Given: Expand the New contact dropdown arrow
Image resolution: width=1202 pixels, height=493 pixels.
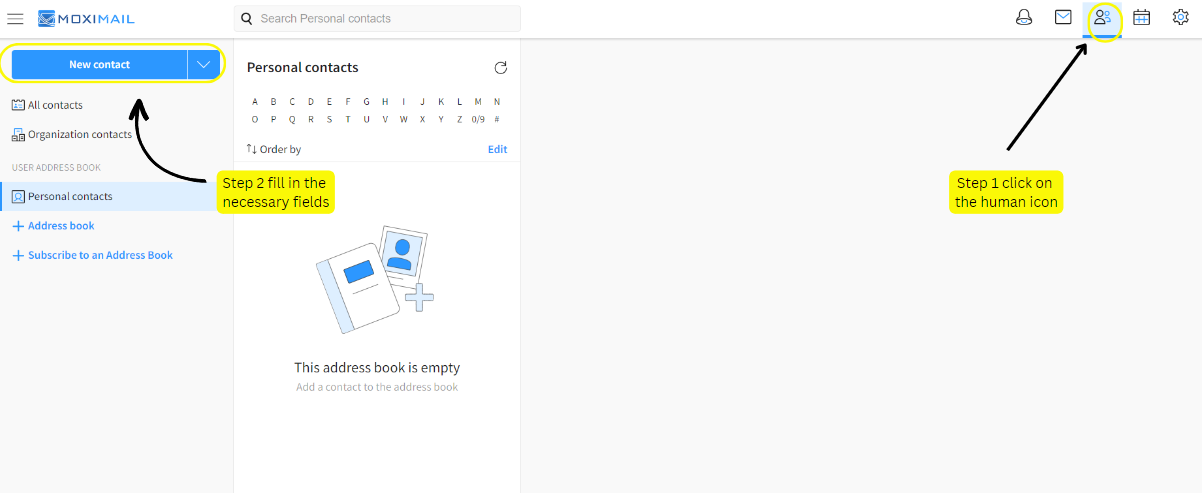Looking at the screenshot, I should click(x=203, y=65).
